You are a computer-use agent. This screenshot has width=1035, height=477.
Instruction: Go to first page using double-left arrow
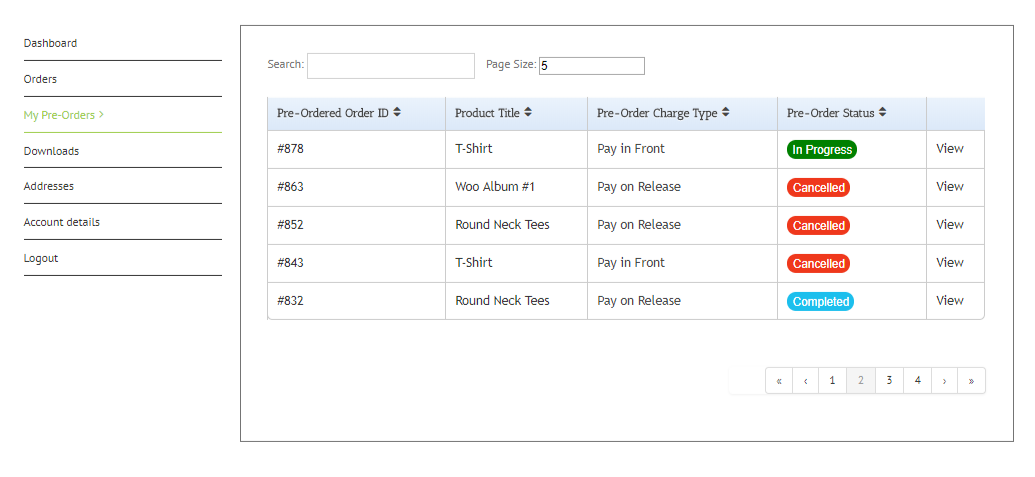pos(779,381)
